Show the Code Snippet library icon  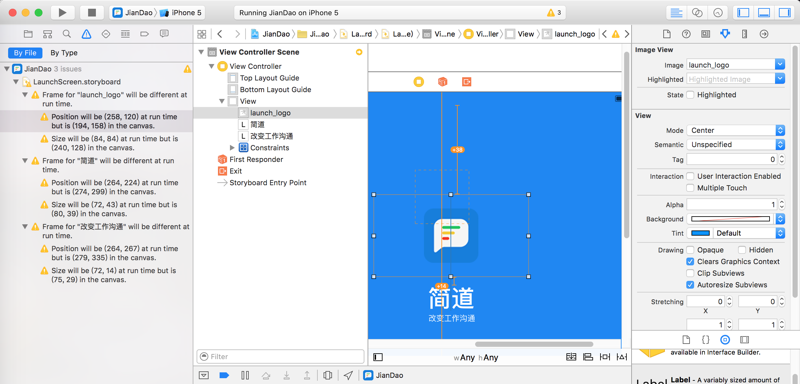point(706,340)
